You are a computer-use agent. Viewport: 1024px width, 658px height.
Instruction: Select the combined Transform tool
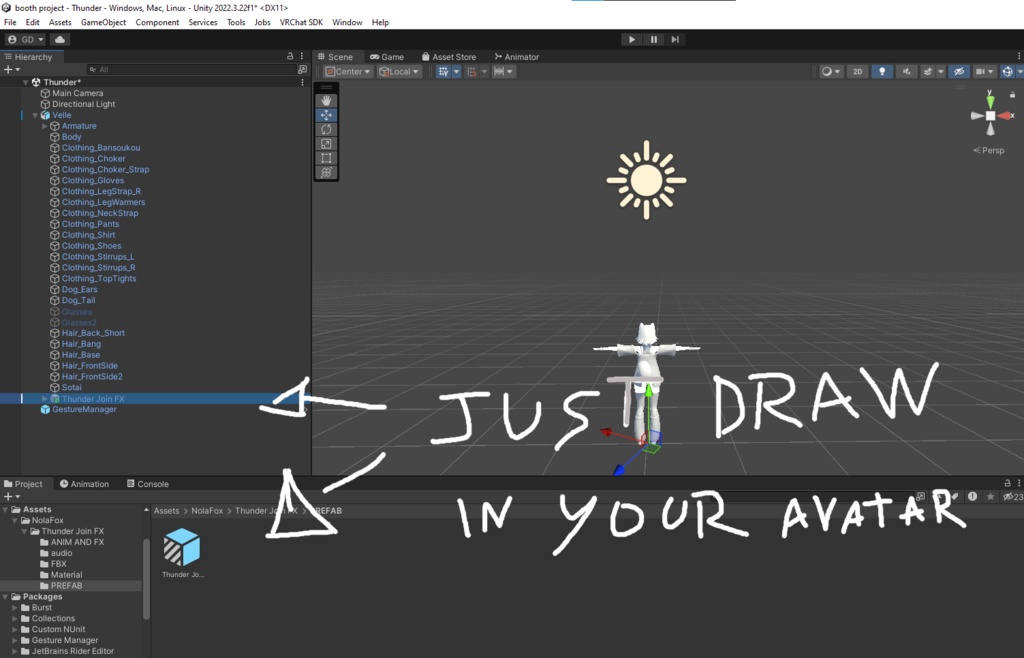coord(326,172)
